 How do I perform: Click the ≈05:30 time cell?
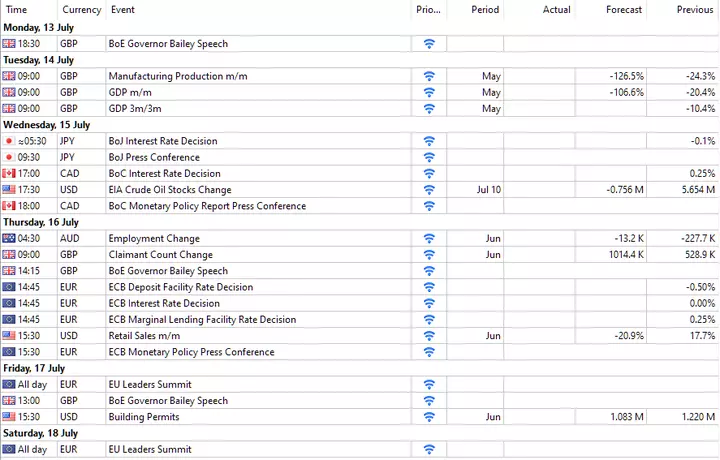pos(33,141)
